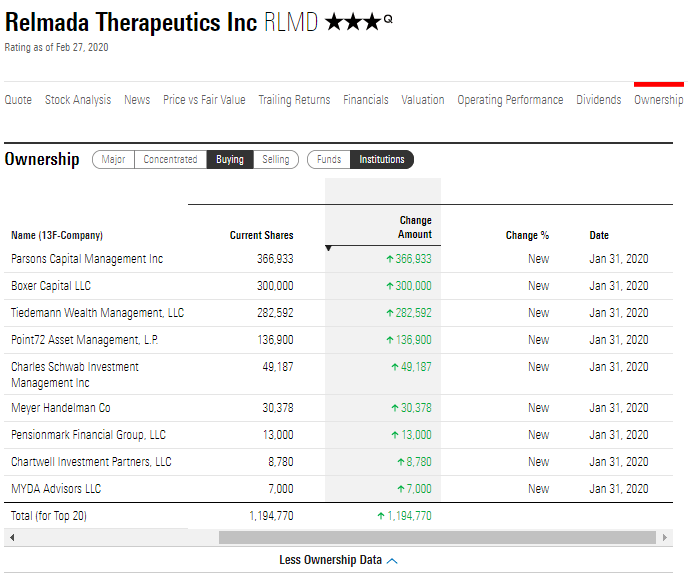688x582 pixels.
Task: Click the star rating next to RLMD
Action: click(x=354, y=22)
